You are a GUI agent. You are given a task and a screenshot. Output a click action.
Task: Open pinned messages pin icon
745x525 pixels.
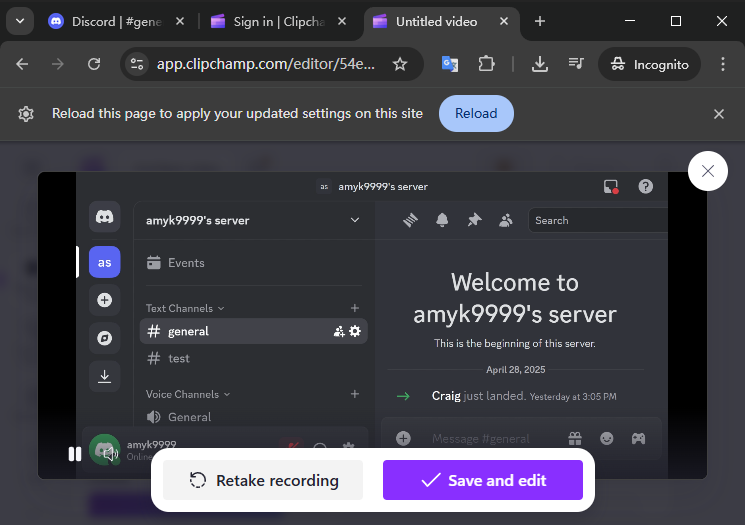tap(474, 220)
